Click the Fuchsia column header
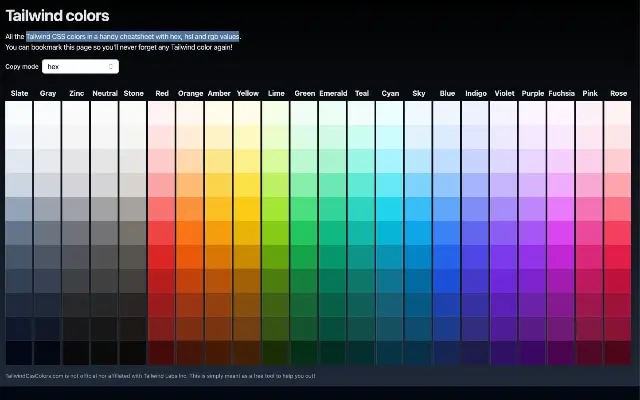 click(x=561, y=93)
